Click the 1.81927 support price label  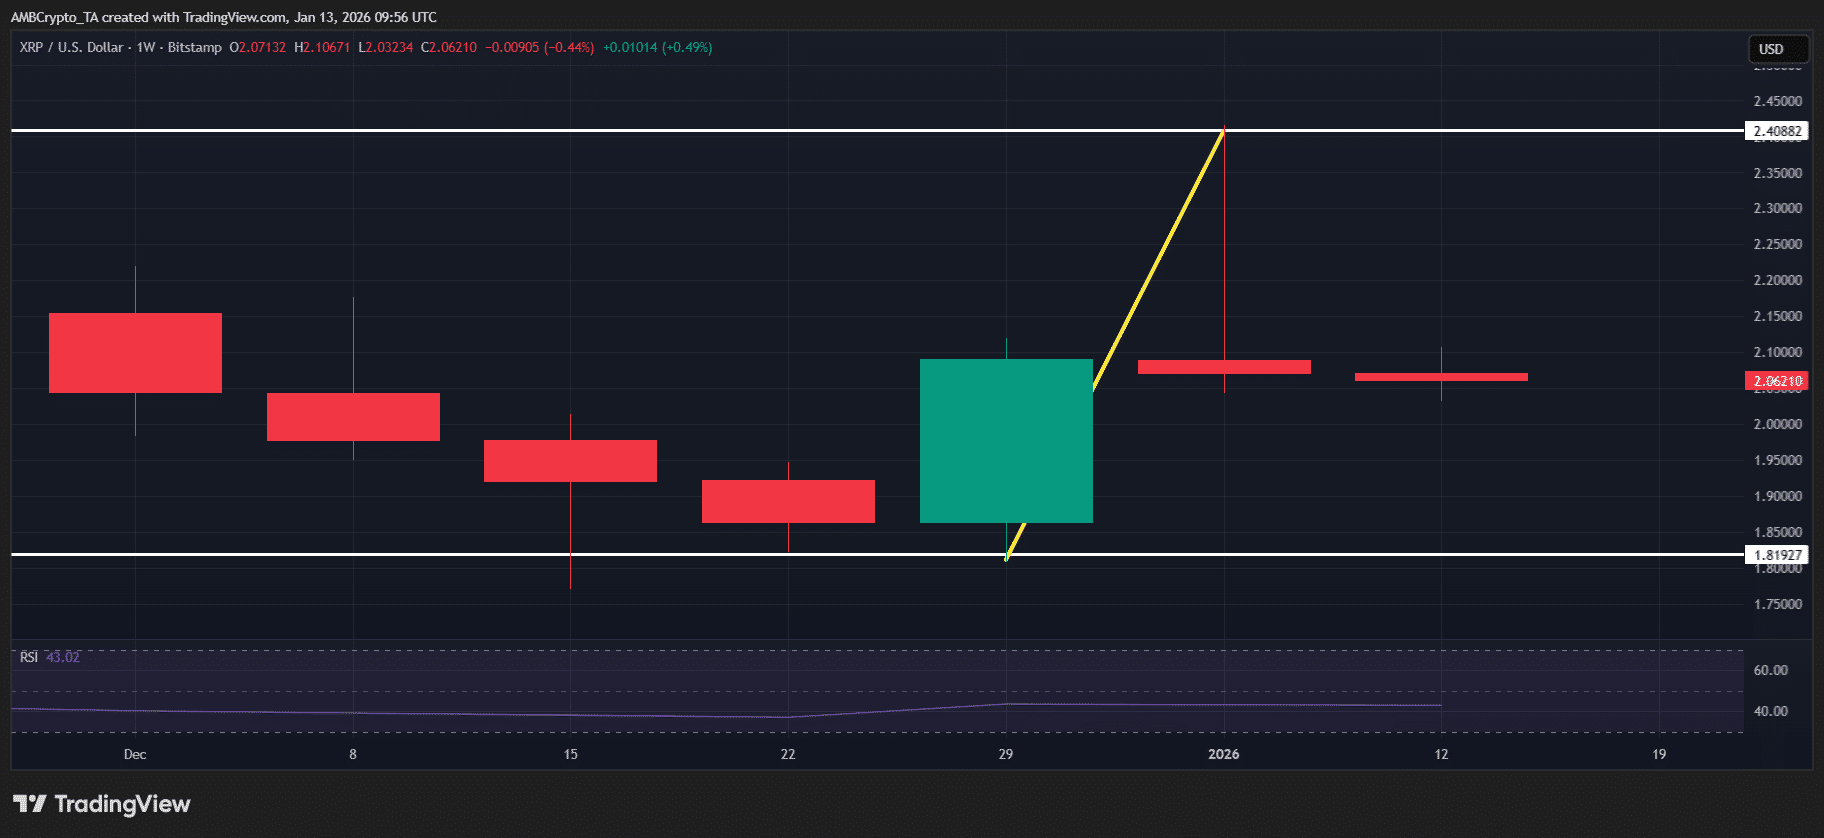(x=1776, y=555)
